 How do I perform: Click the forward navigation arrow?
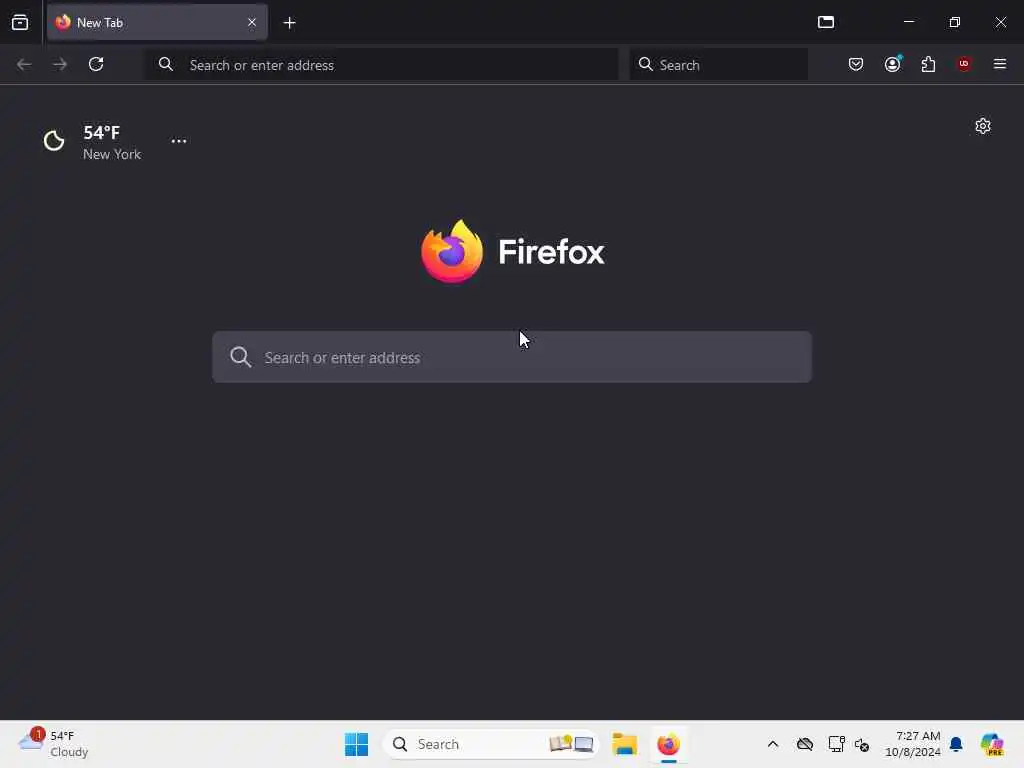(60, 64)
